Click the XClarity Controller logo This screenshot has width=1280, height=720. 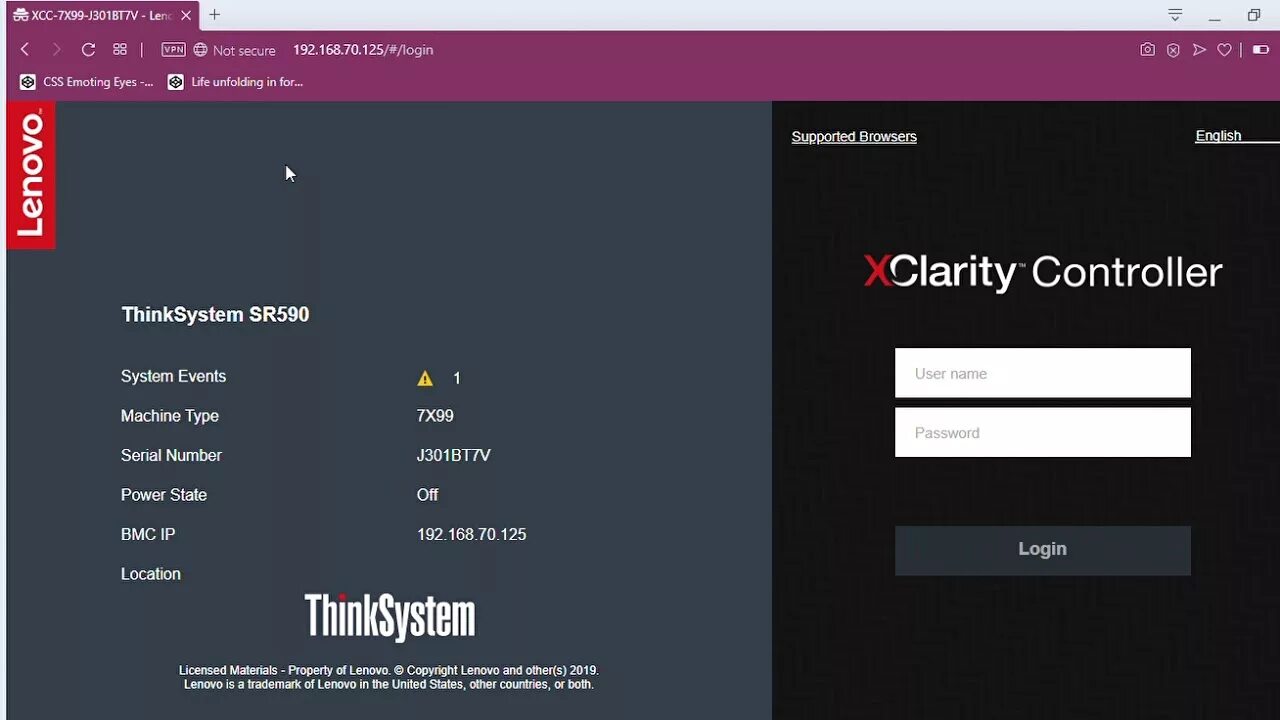coord(1043,272)
